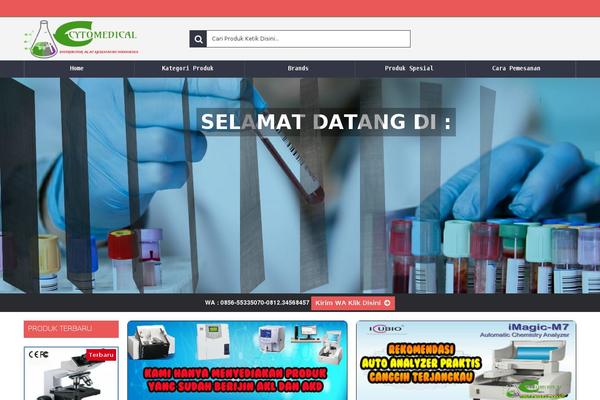Click the arrow icon on Kirim WA button

click(387, 303)
